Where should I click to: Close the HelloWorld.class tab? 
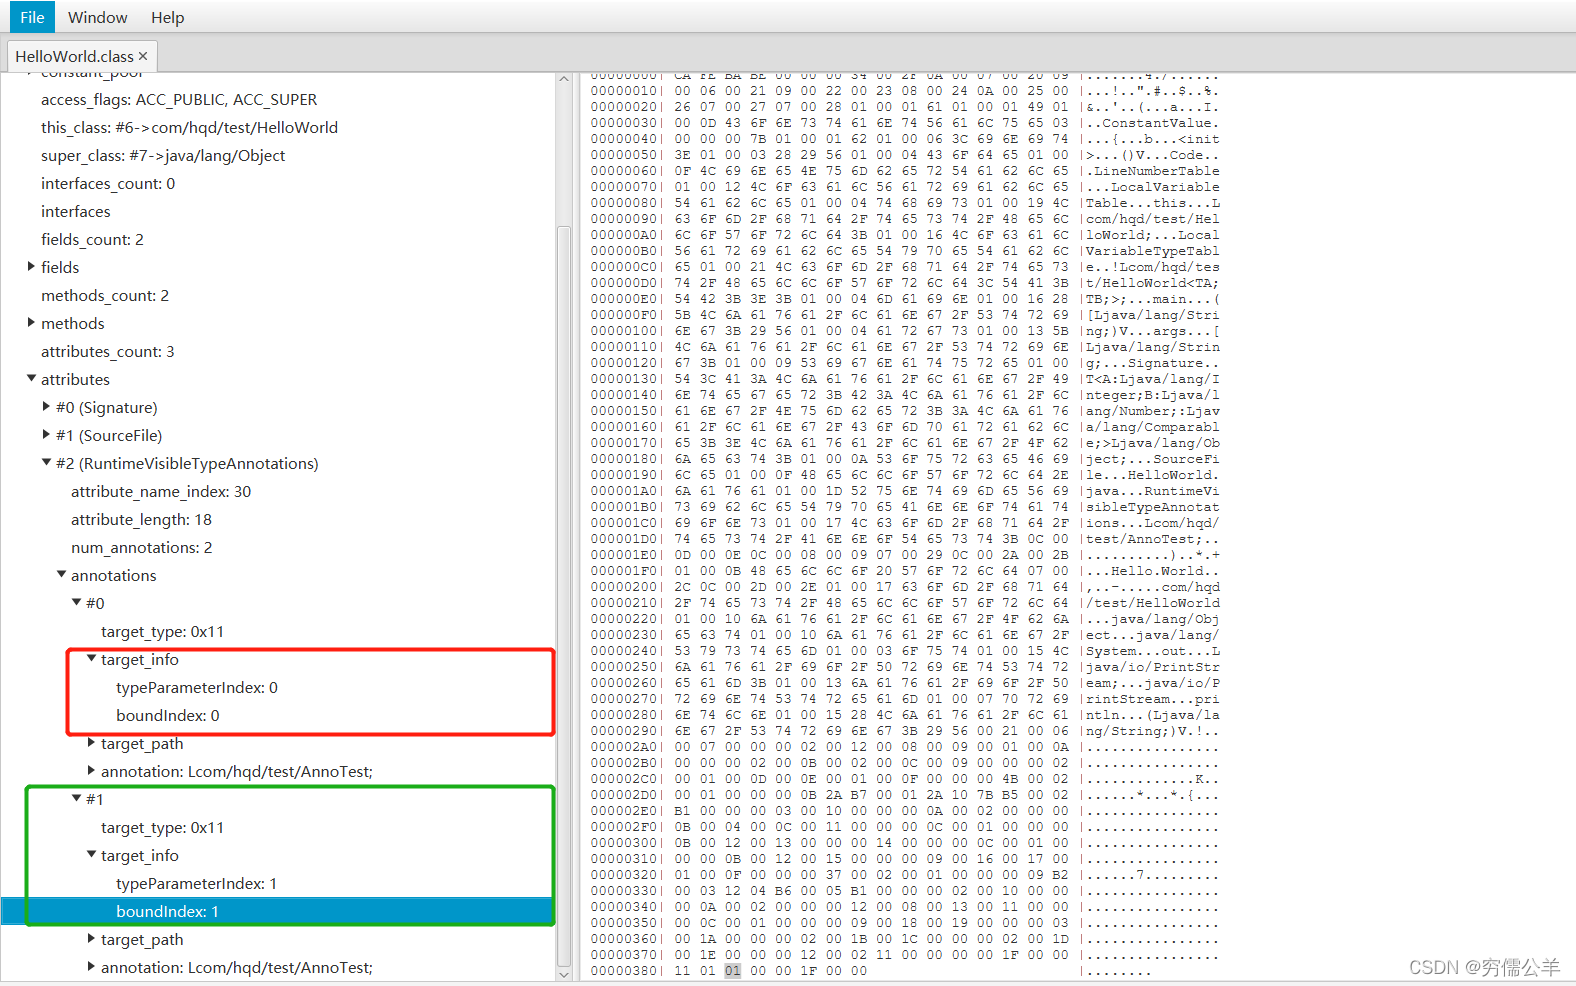click(143, 56)
